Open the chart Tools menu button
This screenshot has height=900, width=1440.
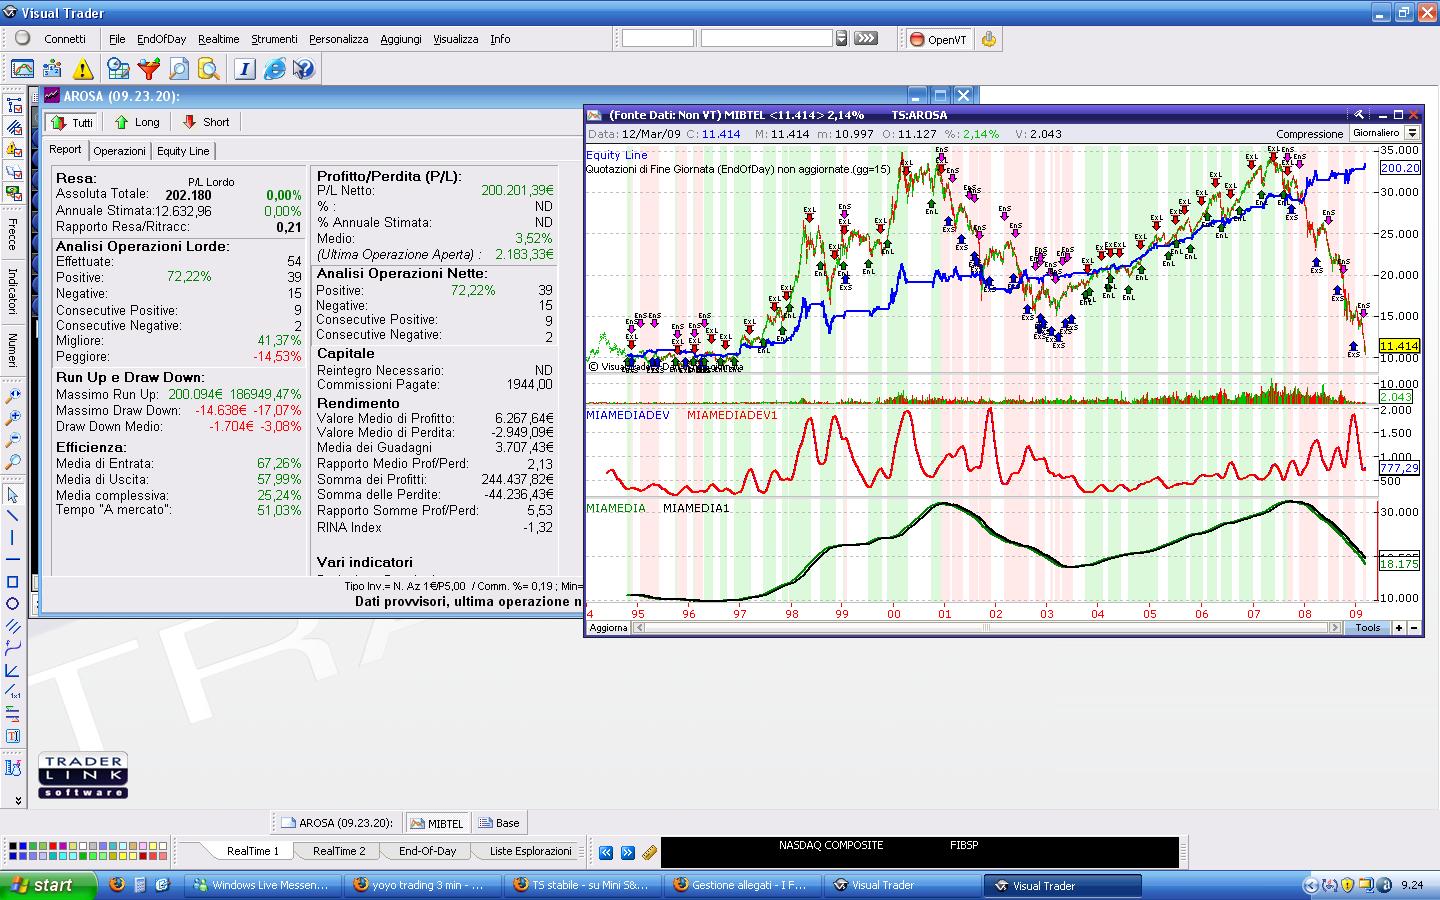click(x=1367, y=628)
